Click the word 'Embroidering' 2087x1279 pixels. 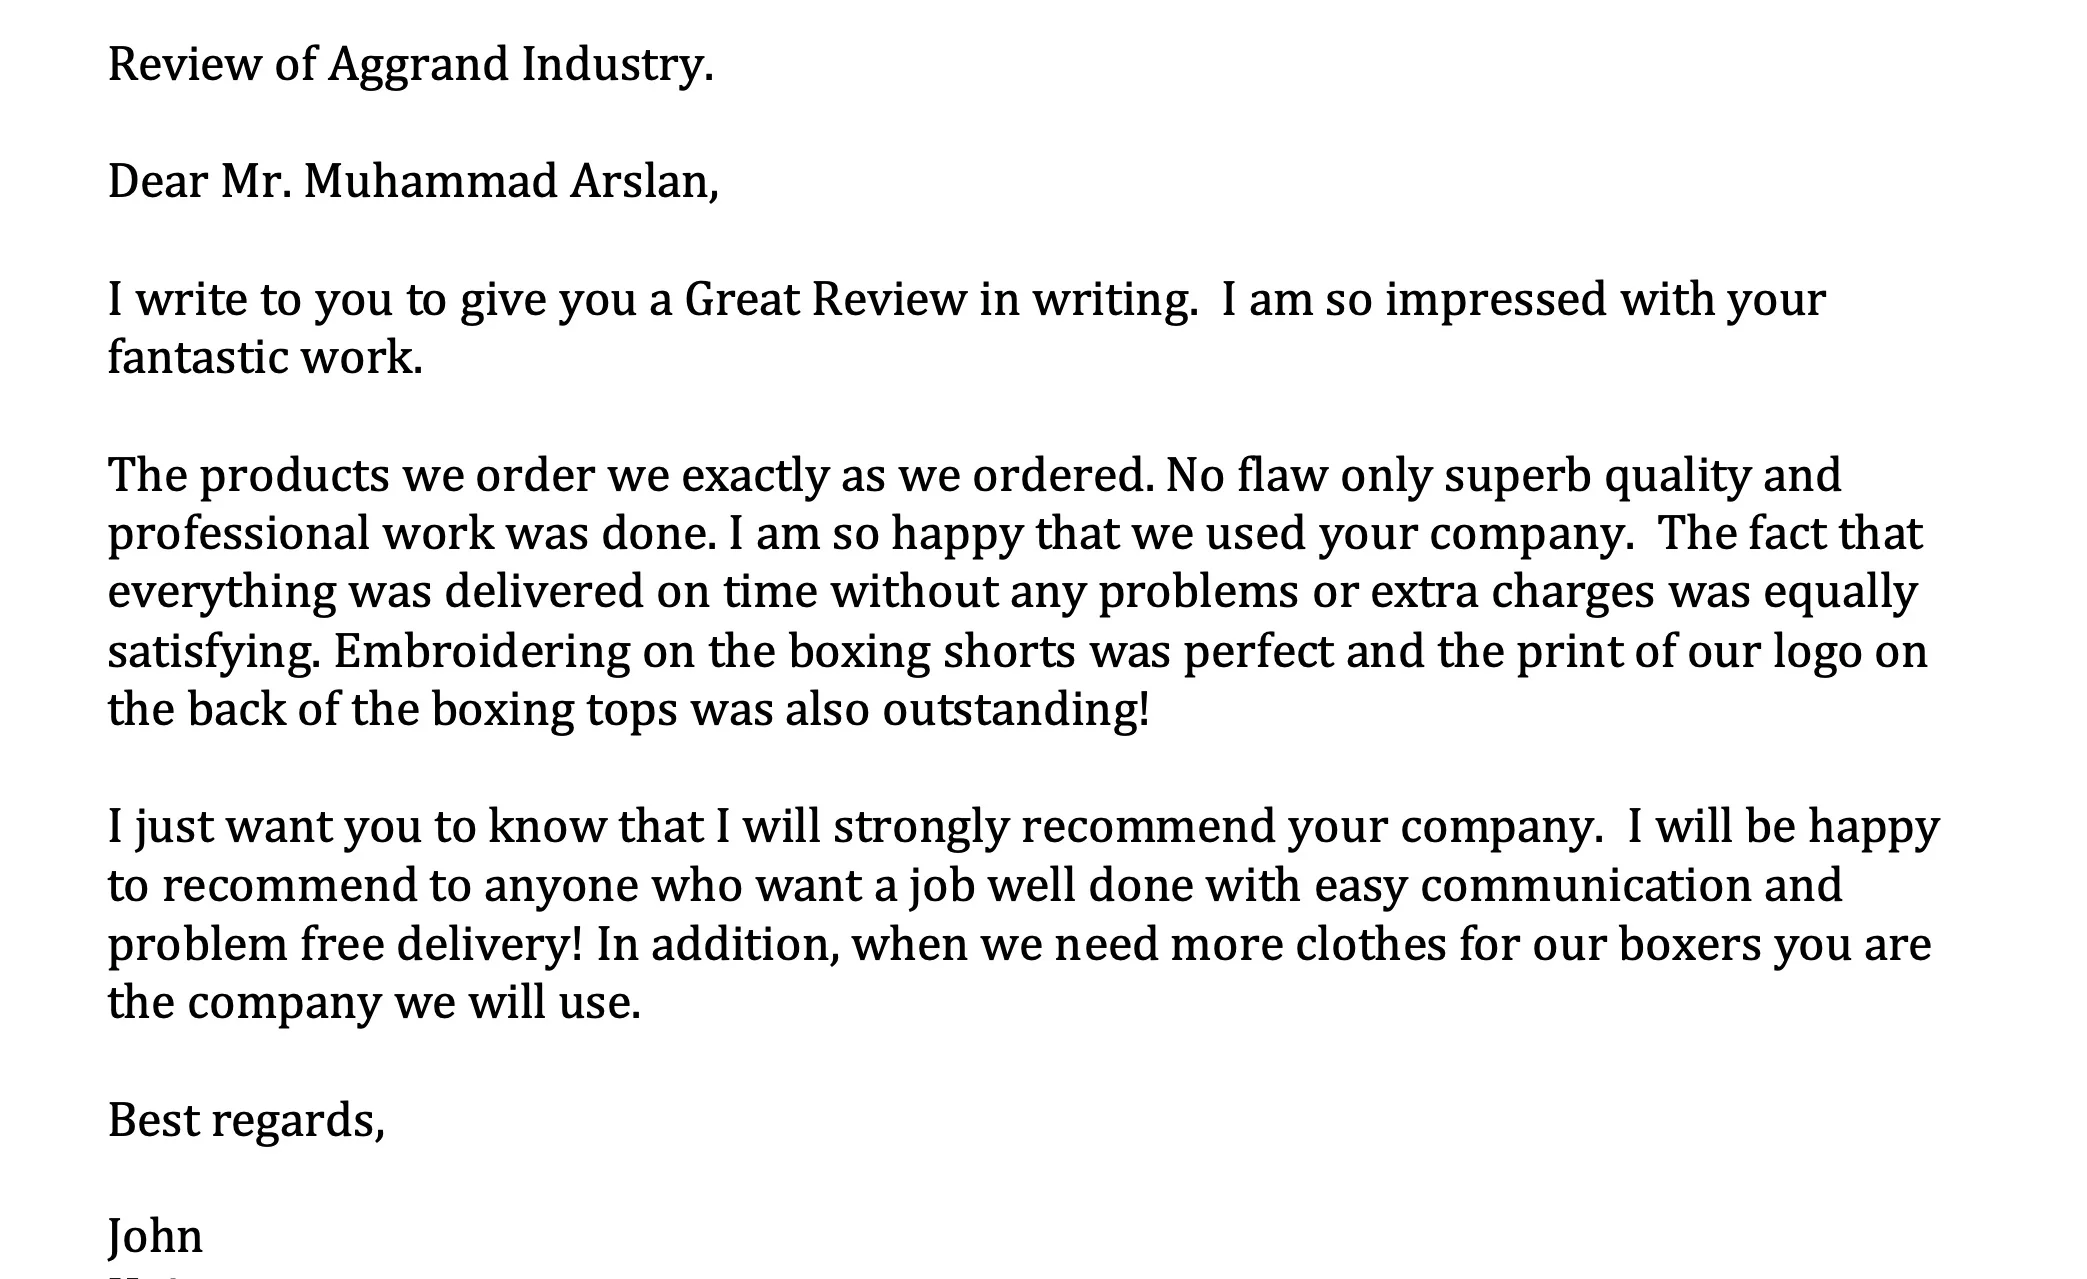pos(482,652)
